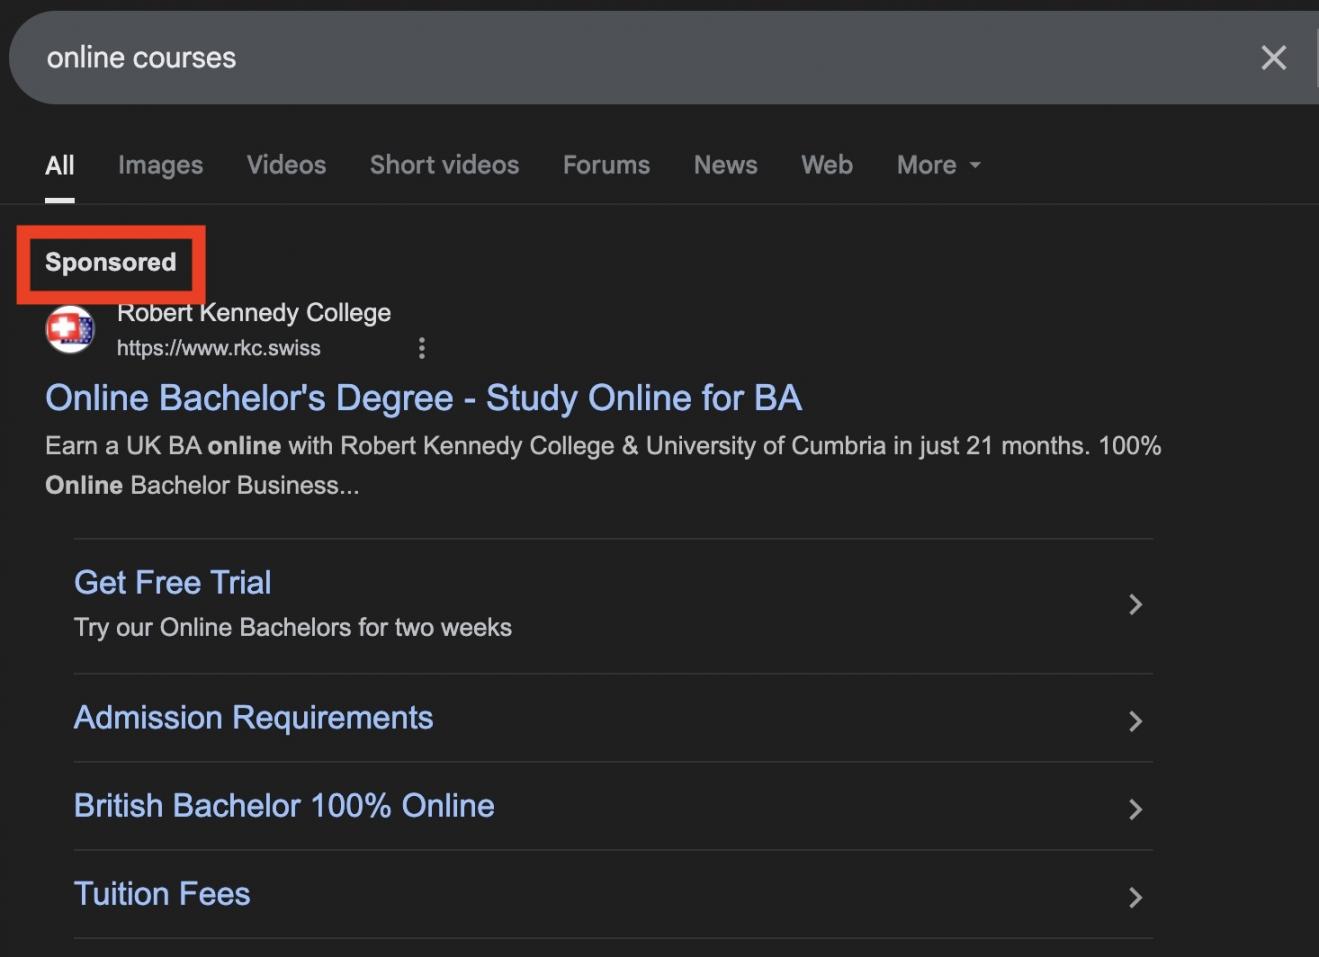The width and height of the screenshot is (1319, 957).
Task: Click the chevron next to Admission Requirements
Action: (1135, 721)
